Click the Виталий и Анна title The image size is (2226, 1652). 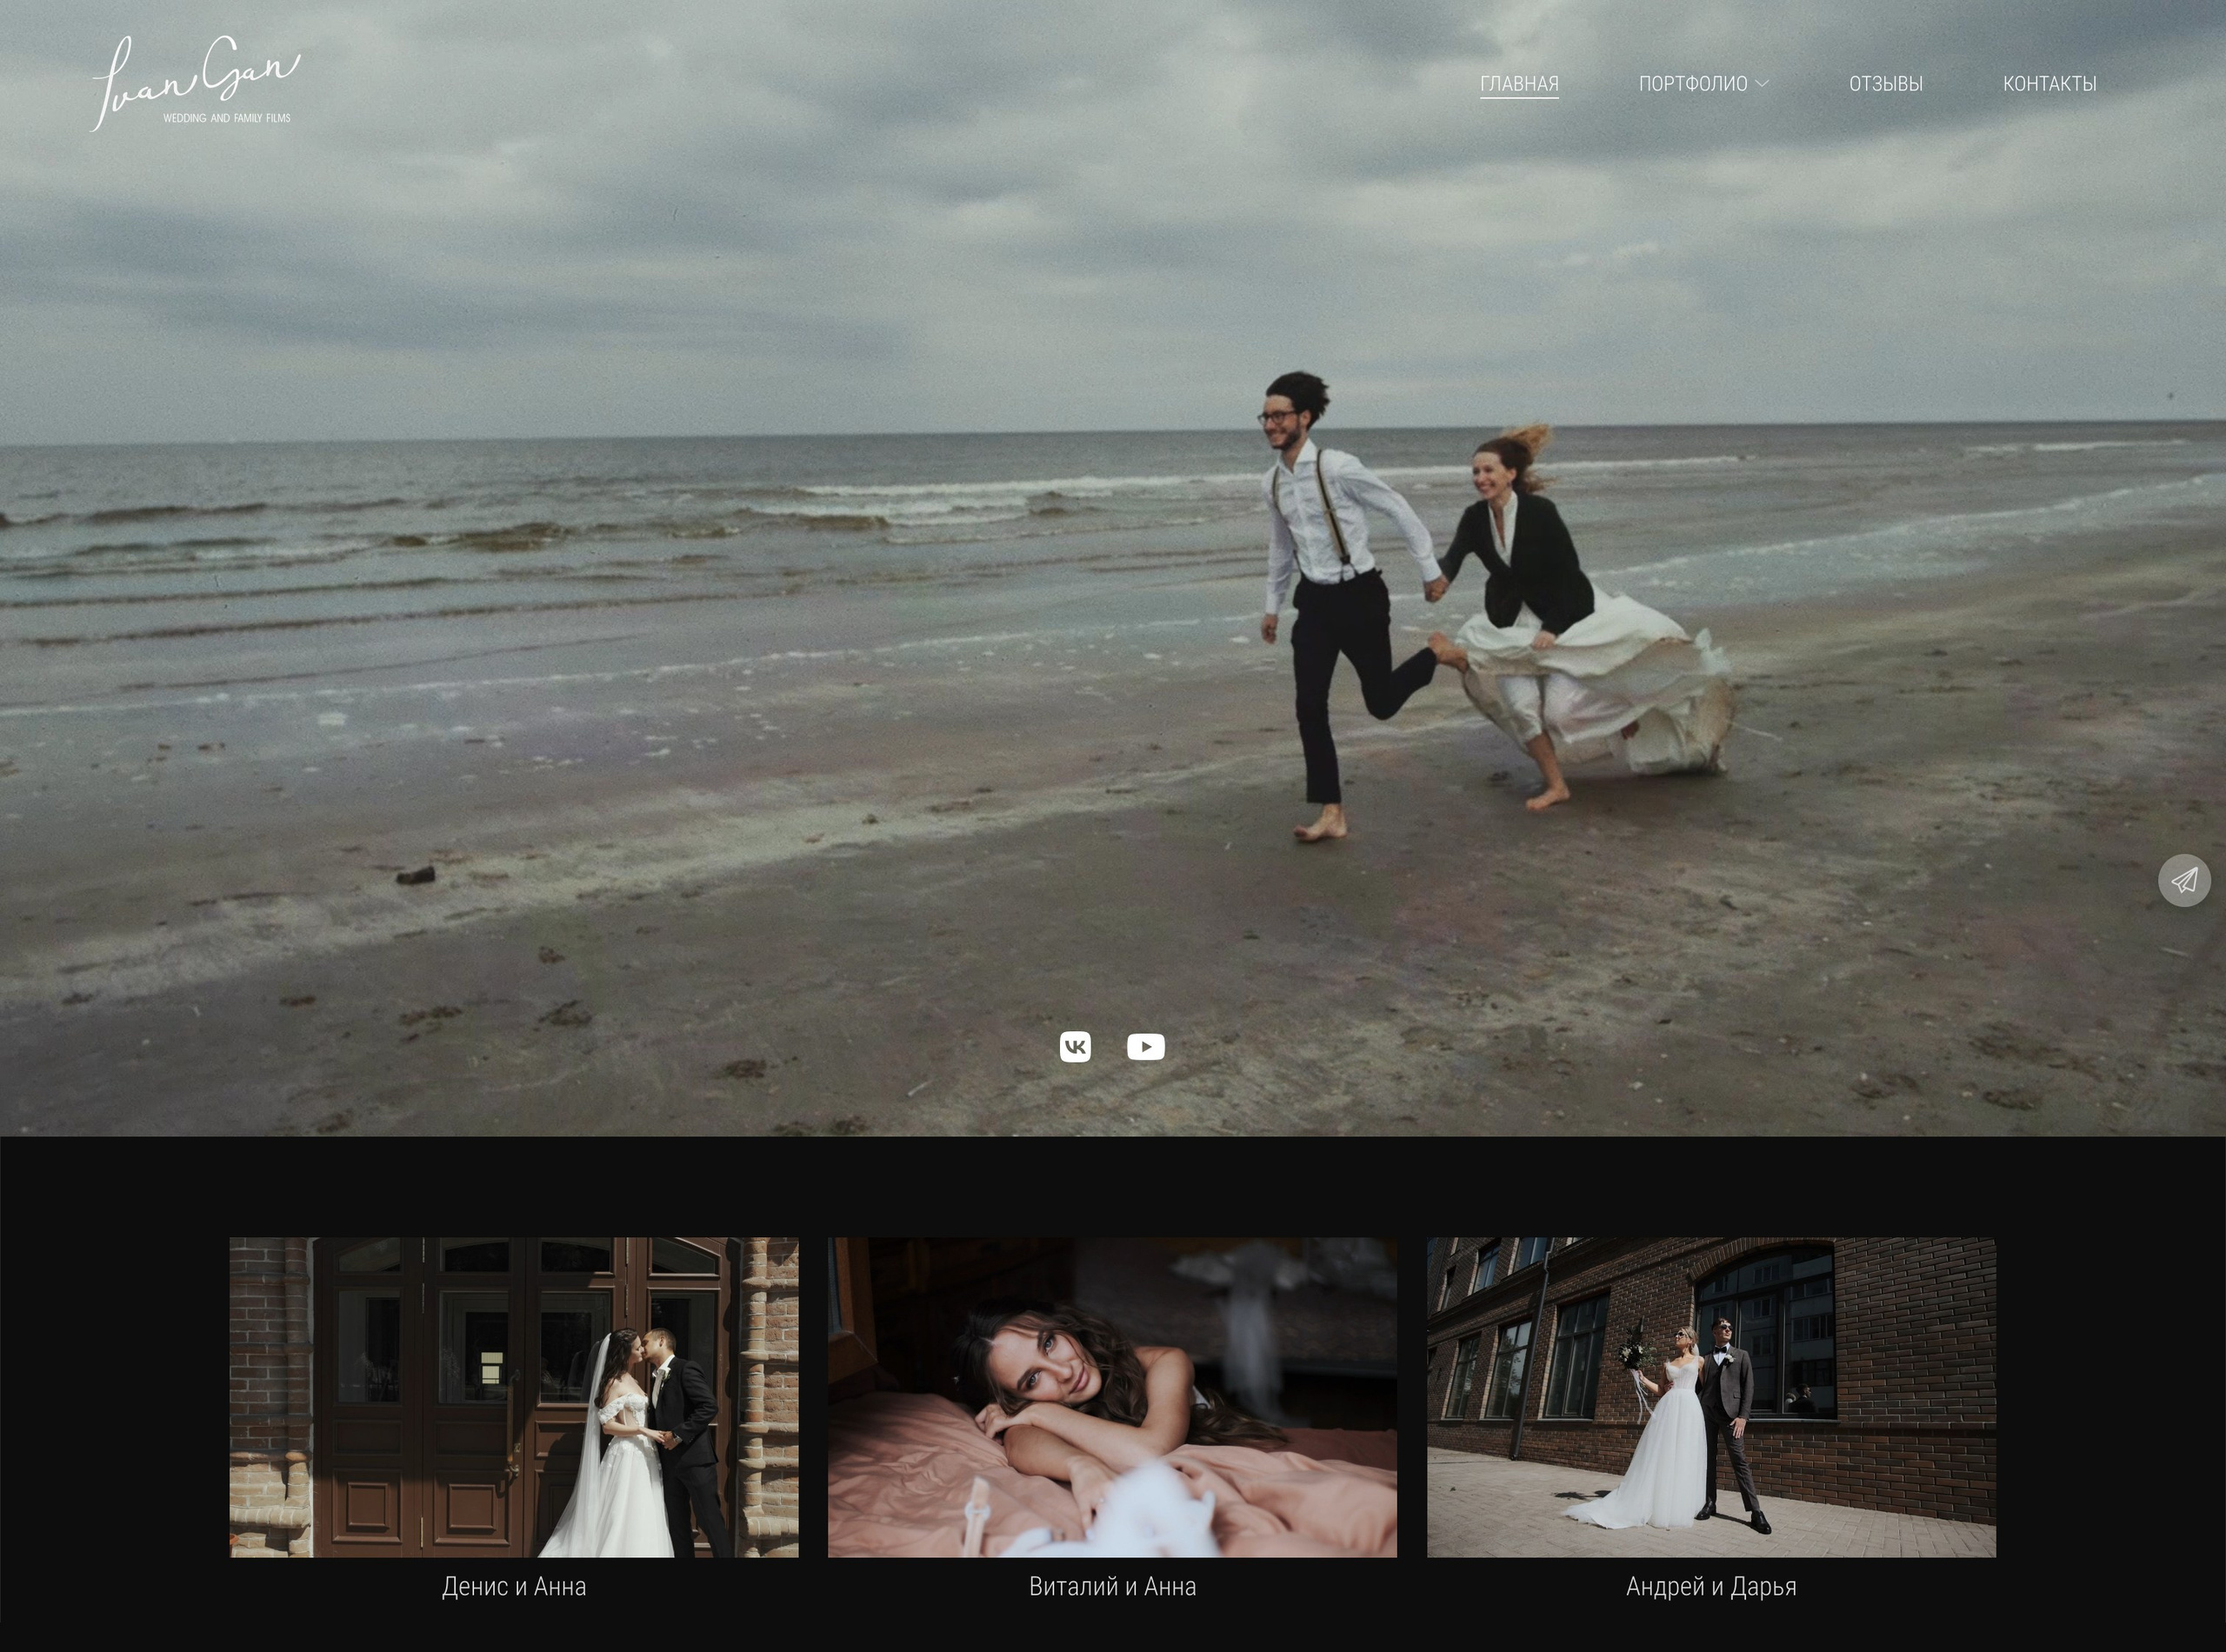click(x=1112, y=1587)
